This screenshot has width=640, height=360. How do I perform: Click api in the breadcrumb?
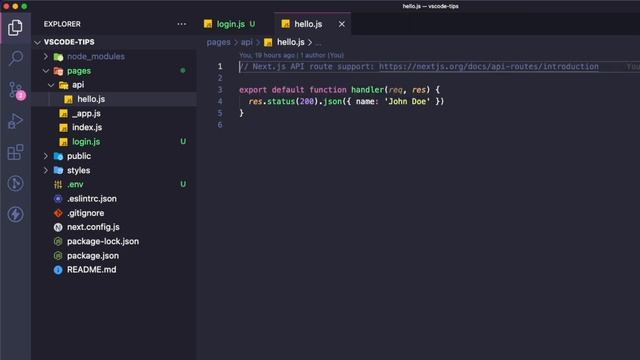(x=247, y=42)
